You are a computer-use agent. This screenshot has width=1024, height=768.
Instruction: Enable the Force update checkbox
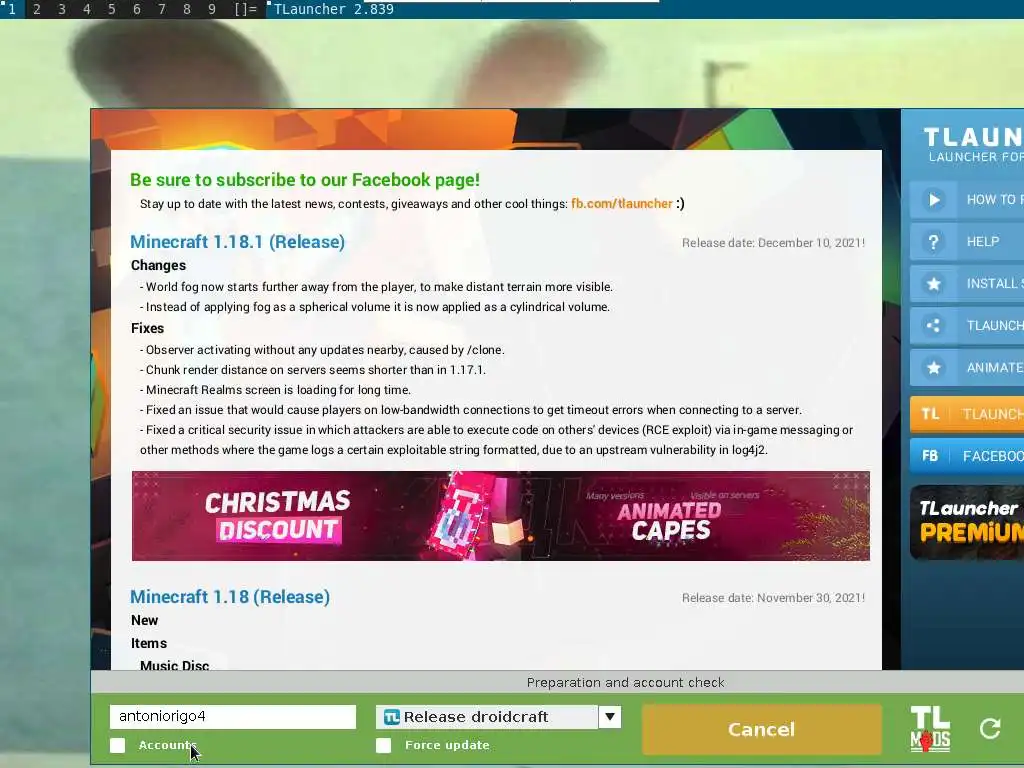click(383, 745)
